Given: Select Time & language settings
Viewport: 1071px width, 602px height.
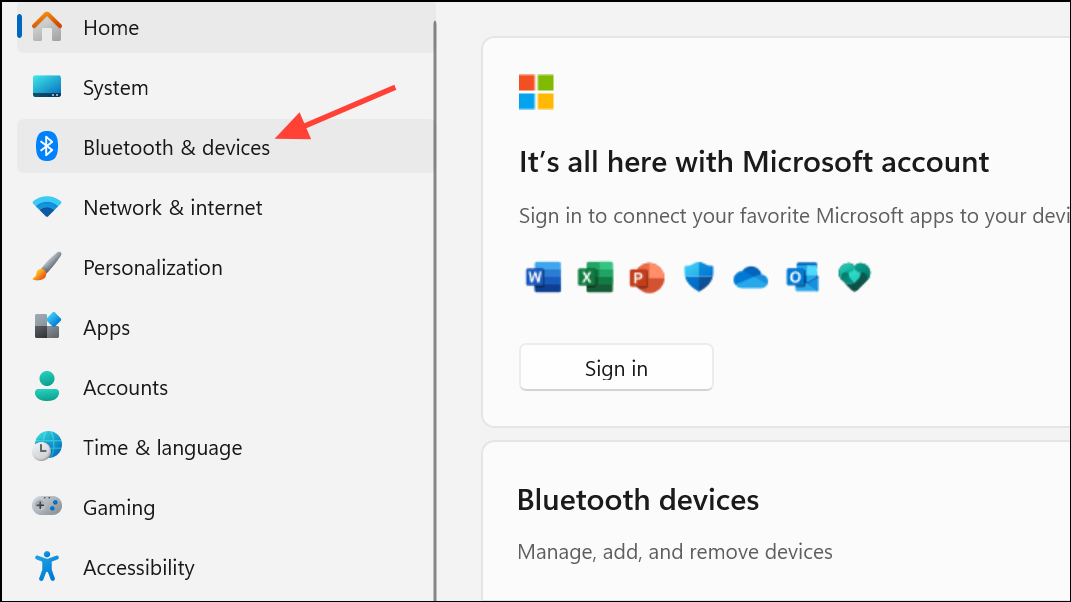Looking at the screenshot, I should 162,447.
